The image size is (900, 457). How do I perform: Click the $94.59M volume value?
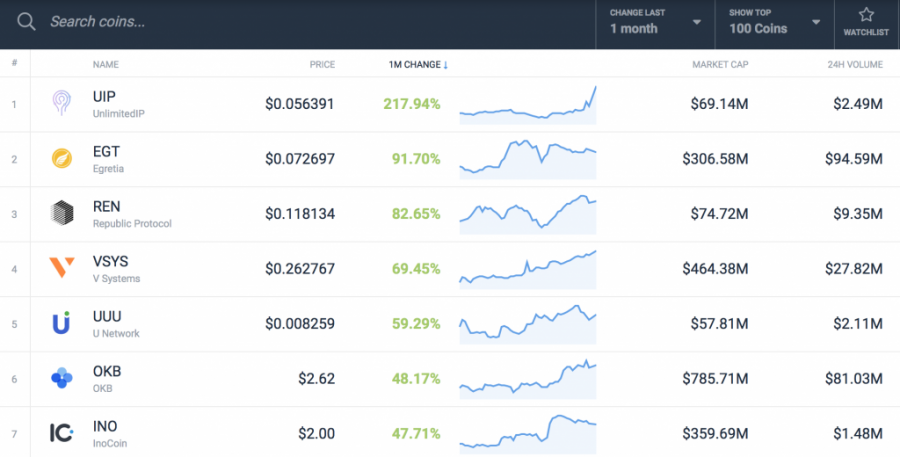854,158
